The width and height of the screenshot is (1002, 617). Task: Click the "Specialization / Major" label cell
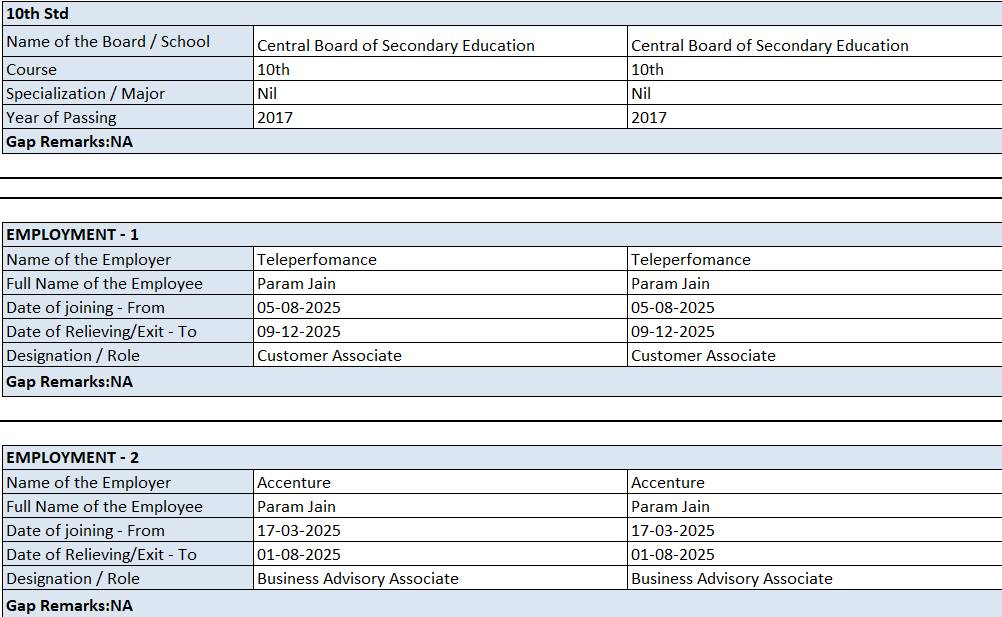[85, 93]
